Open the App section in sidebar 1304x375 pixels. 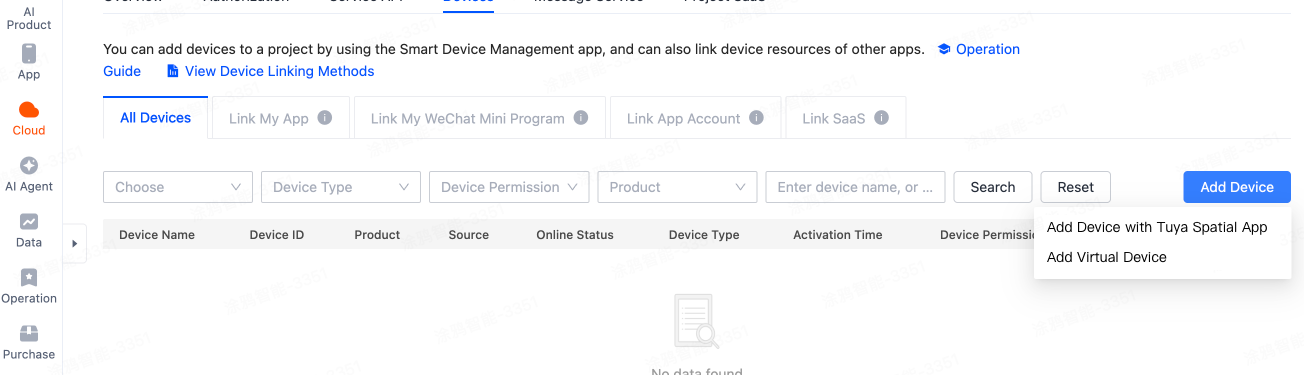click(29, 62)
